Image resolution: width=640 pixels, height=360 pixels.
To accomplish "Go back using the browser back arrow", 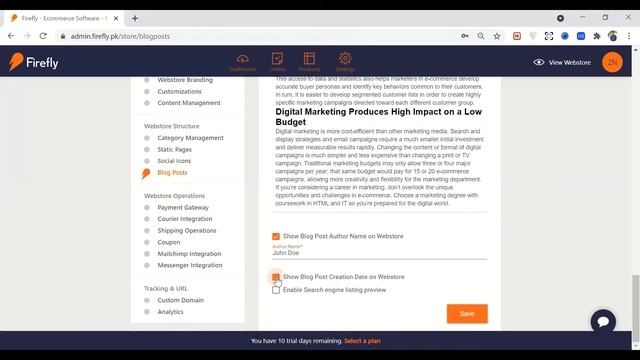I will [11, 36].
